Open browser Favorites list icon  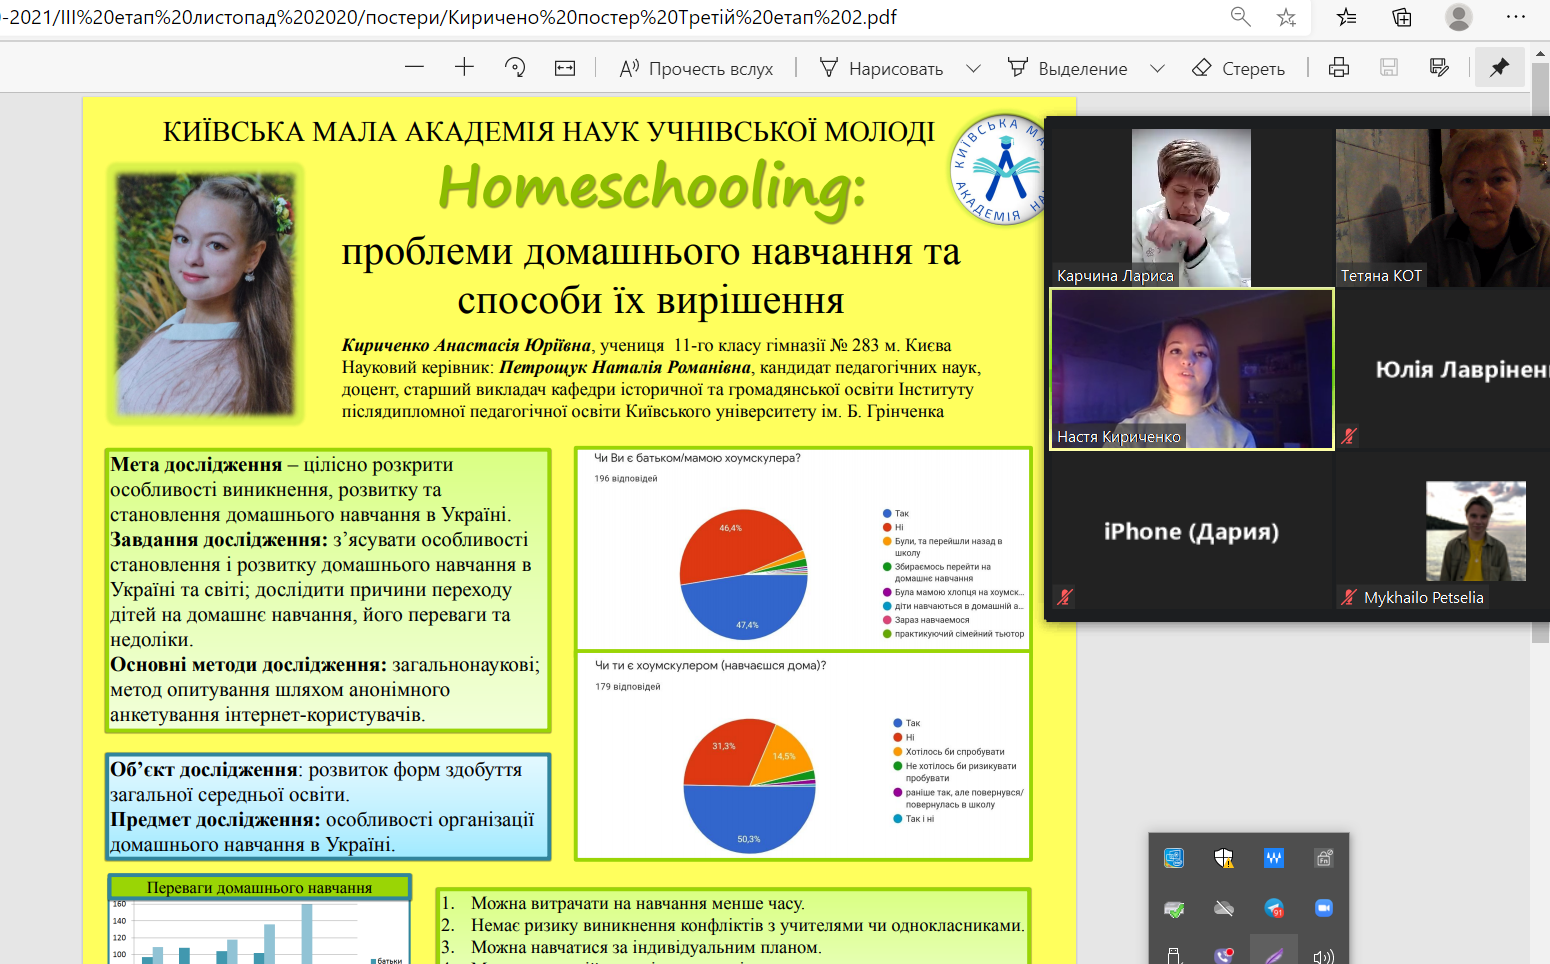[x=1346, y=17]
